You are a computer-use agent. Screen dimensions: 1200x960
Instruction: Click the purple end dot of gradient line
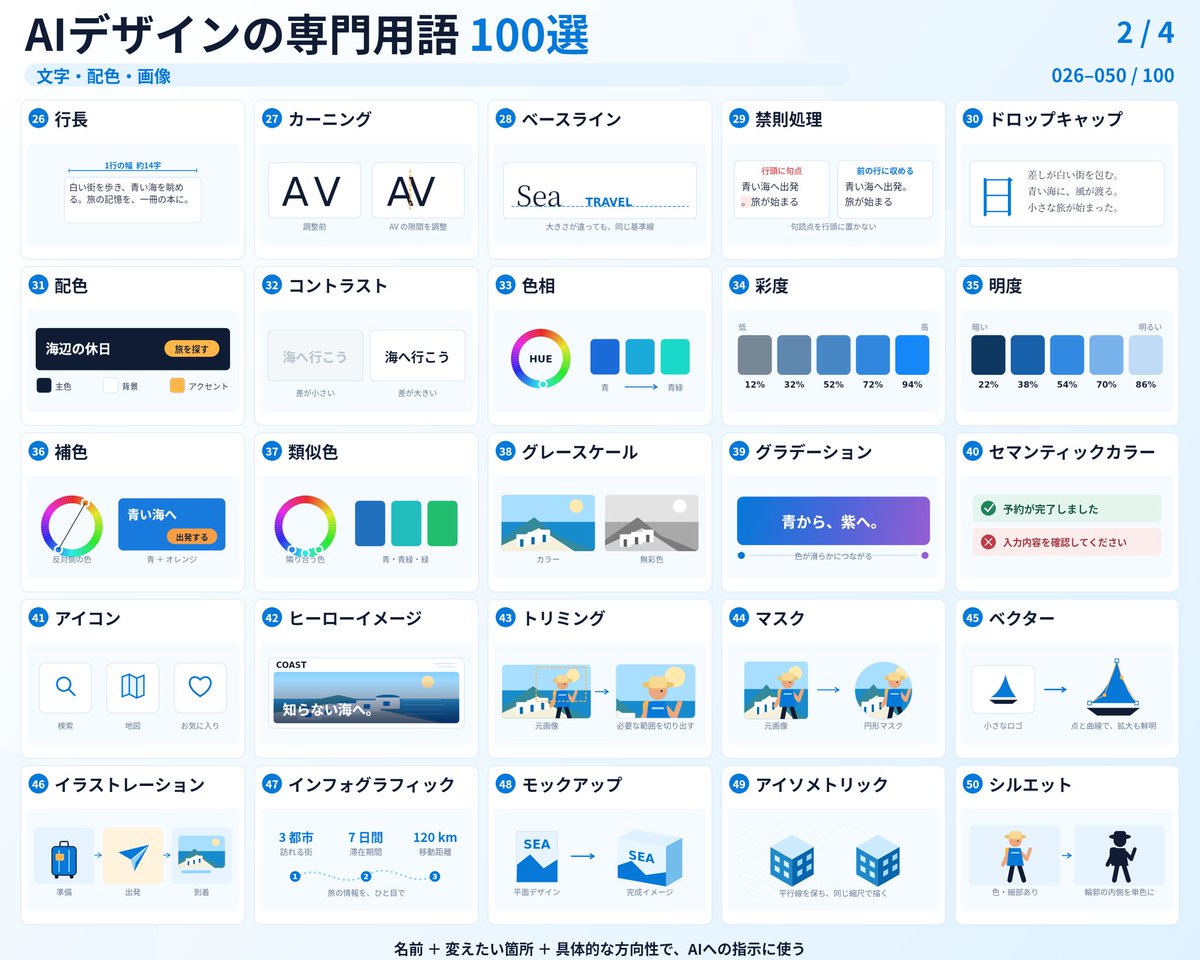[x=925, y=555]
